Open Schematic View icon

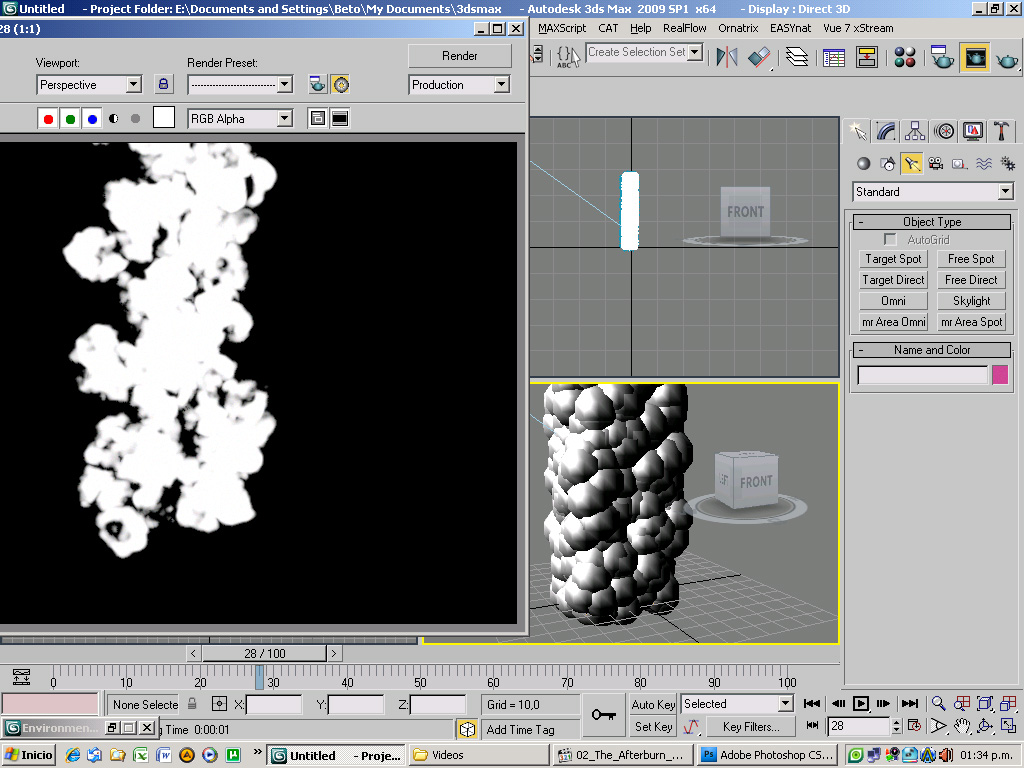click(x=867, y=57)
